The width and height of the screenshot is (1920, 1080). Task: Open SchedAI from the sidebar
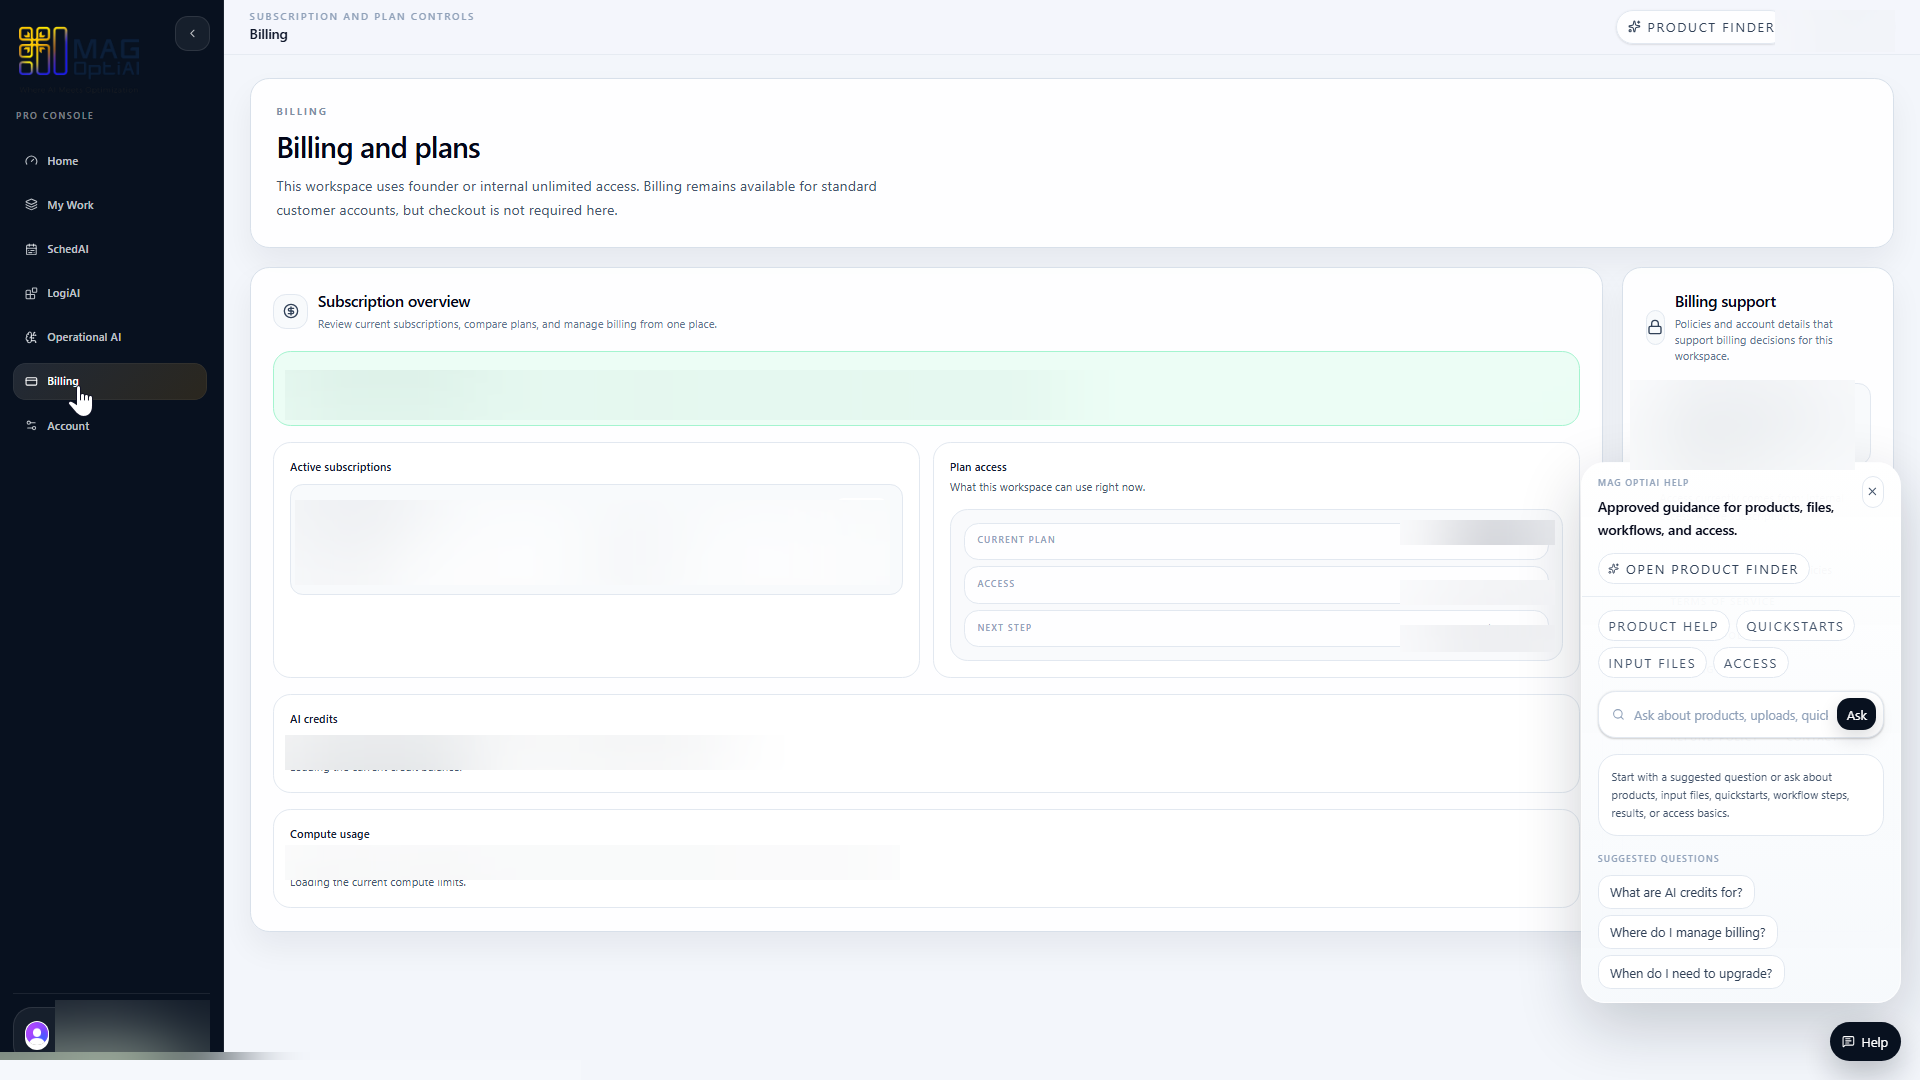110,249
